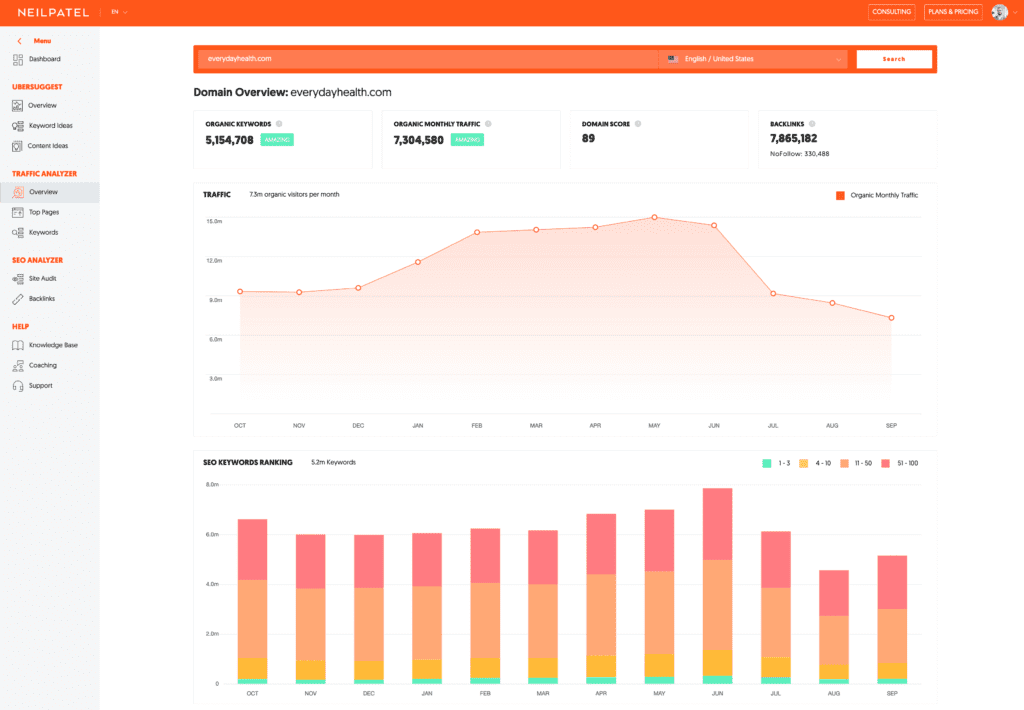This screenshot has height=710, width=1024.
Task: Click the domain score value 89
Action: (588, 138)
